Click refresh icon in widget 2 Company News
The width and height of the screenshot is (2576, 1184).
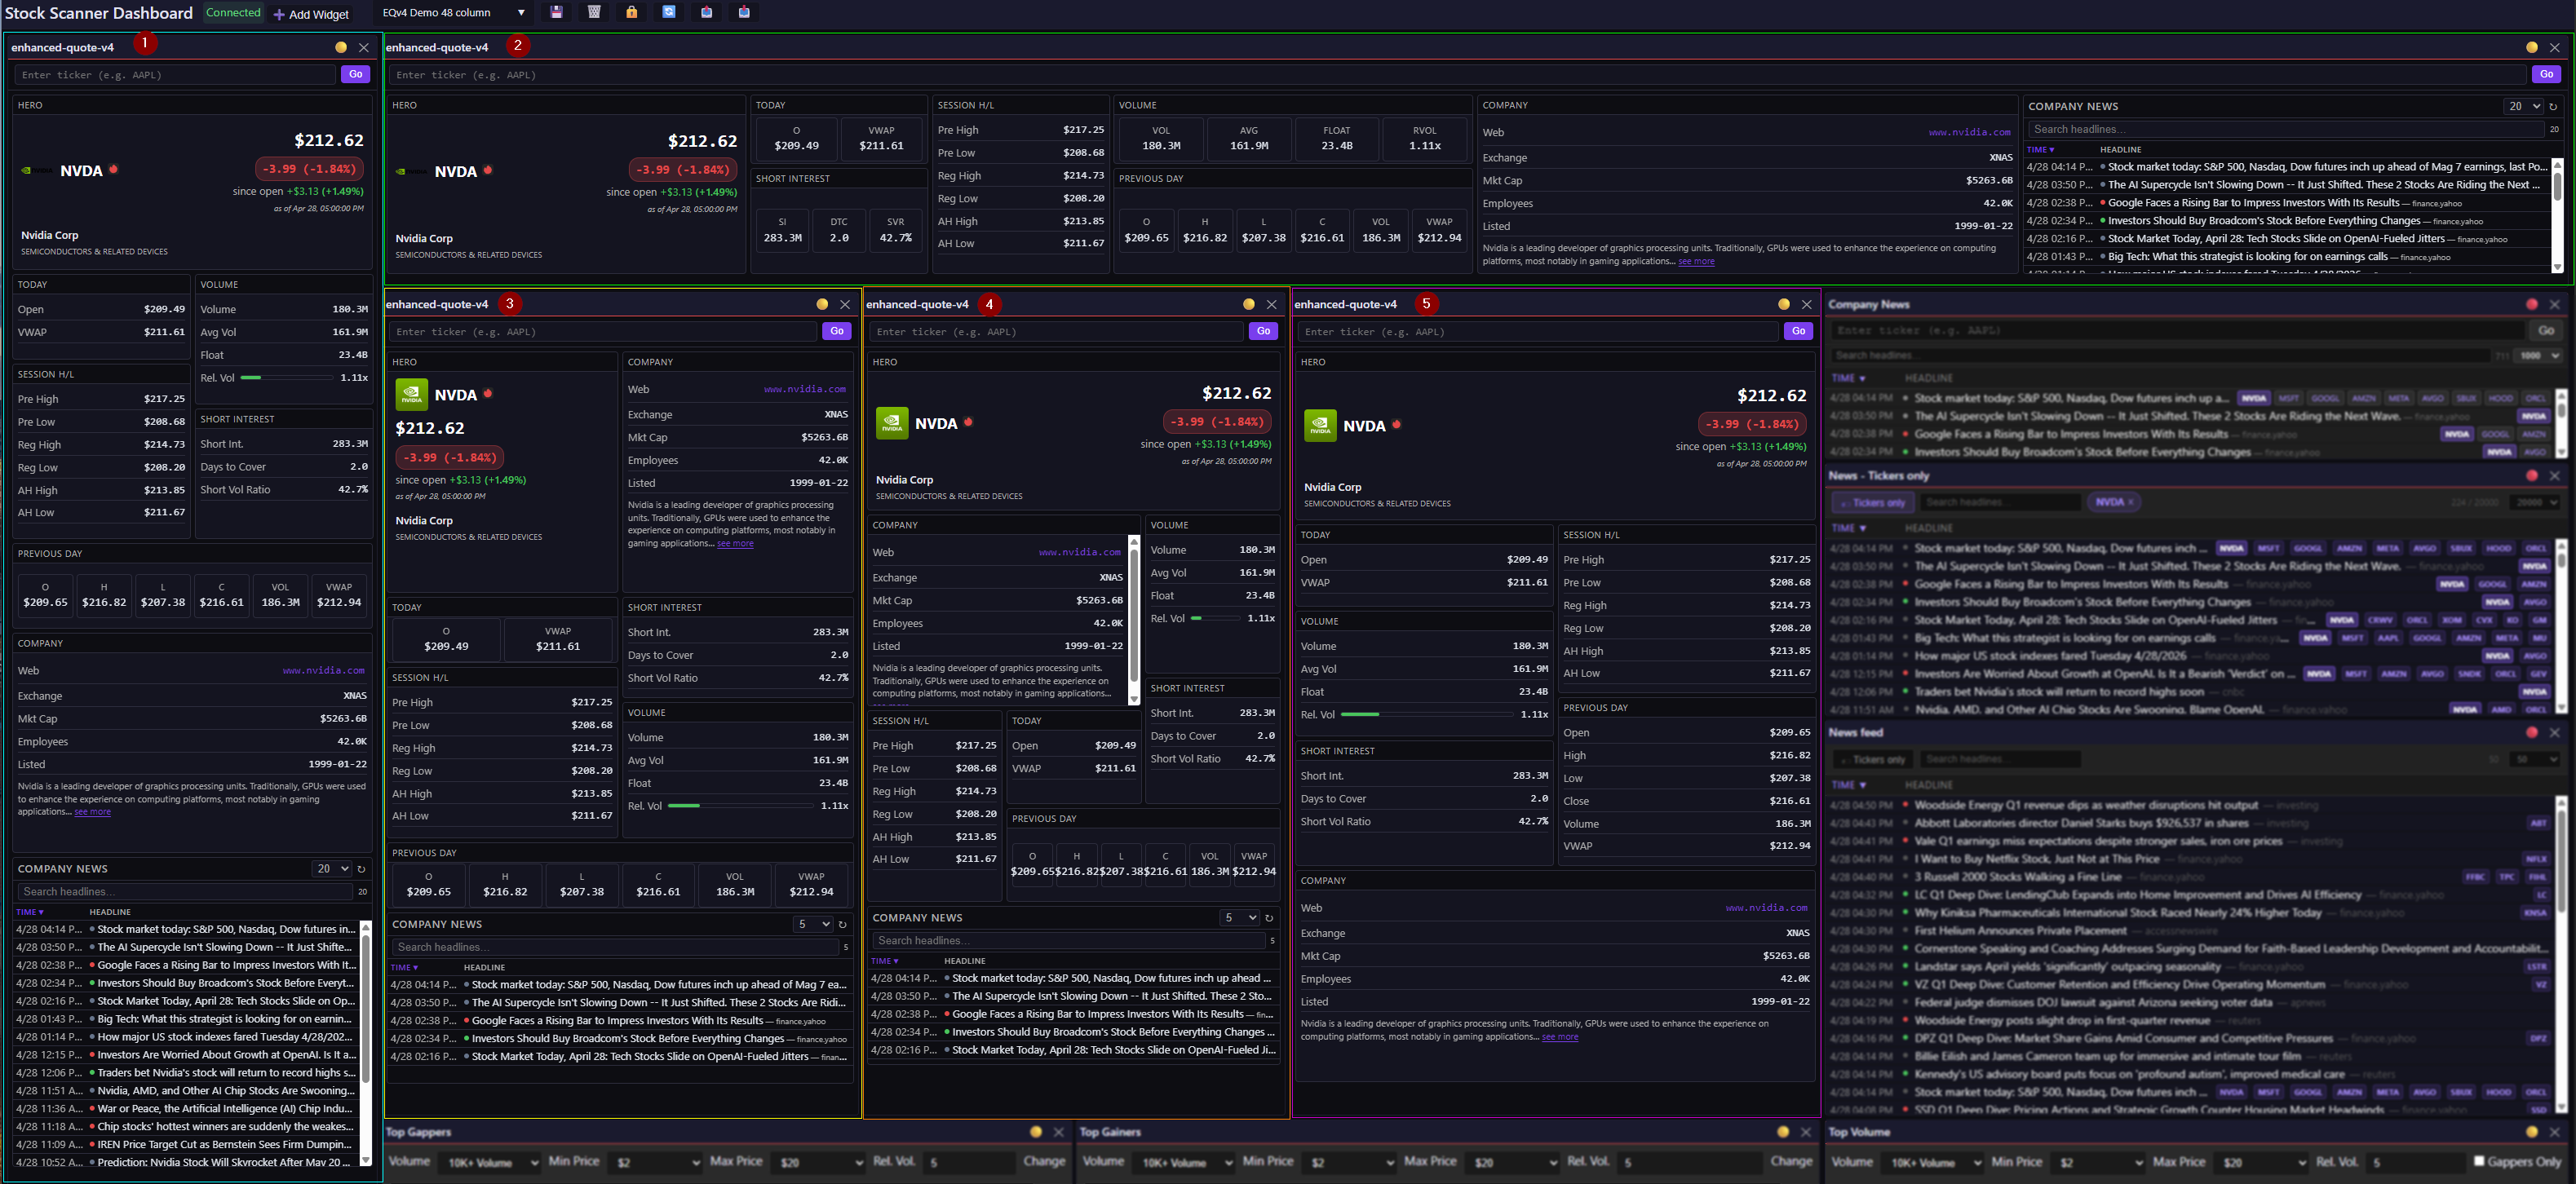tap(2553, 106)
